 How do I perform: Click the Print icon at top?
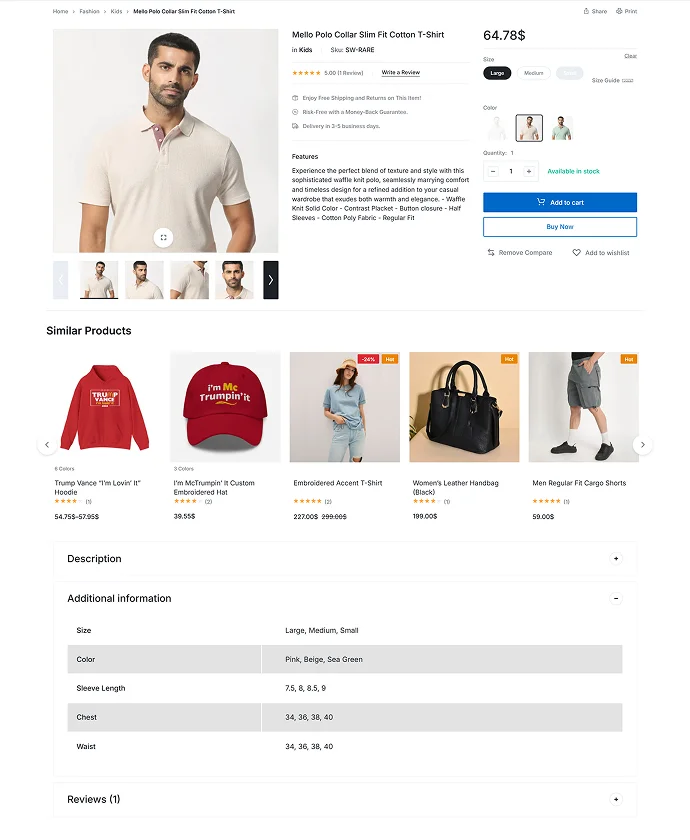[619, 11]
